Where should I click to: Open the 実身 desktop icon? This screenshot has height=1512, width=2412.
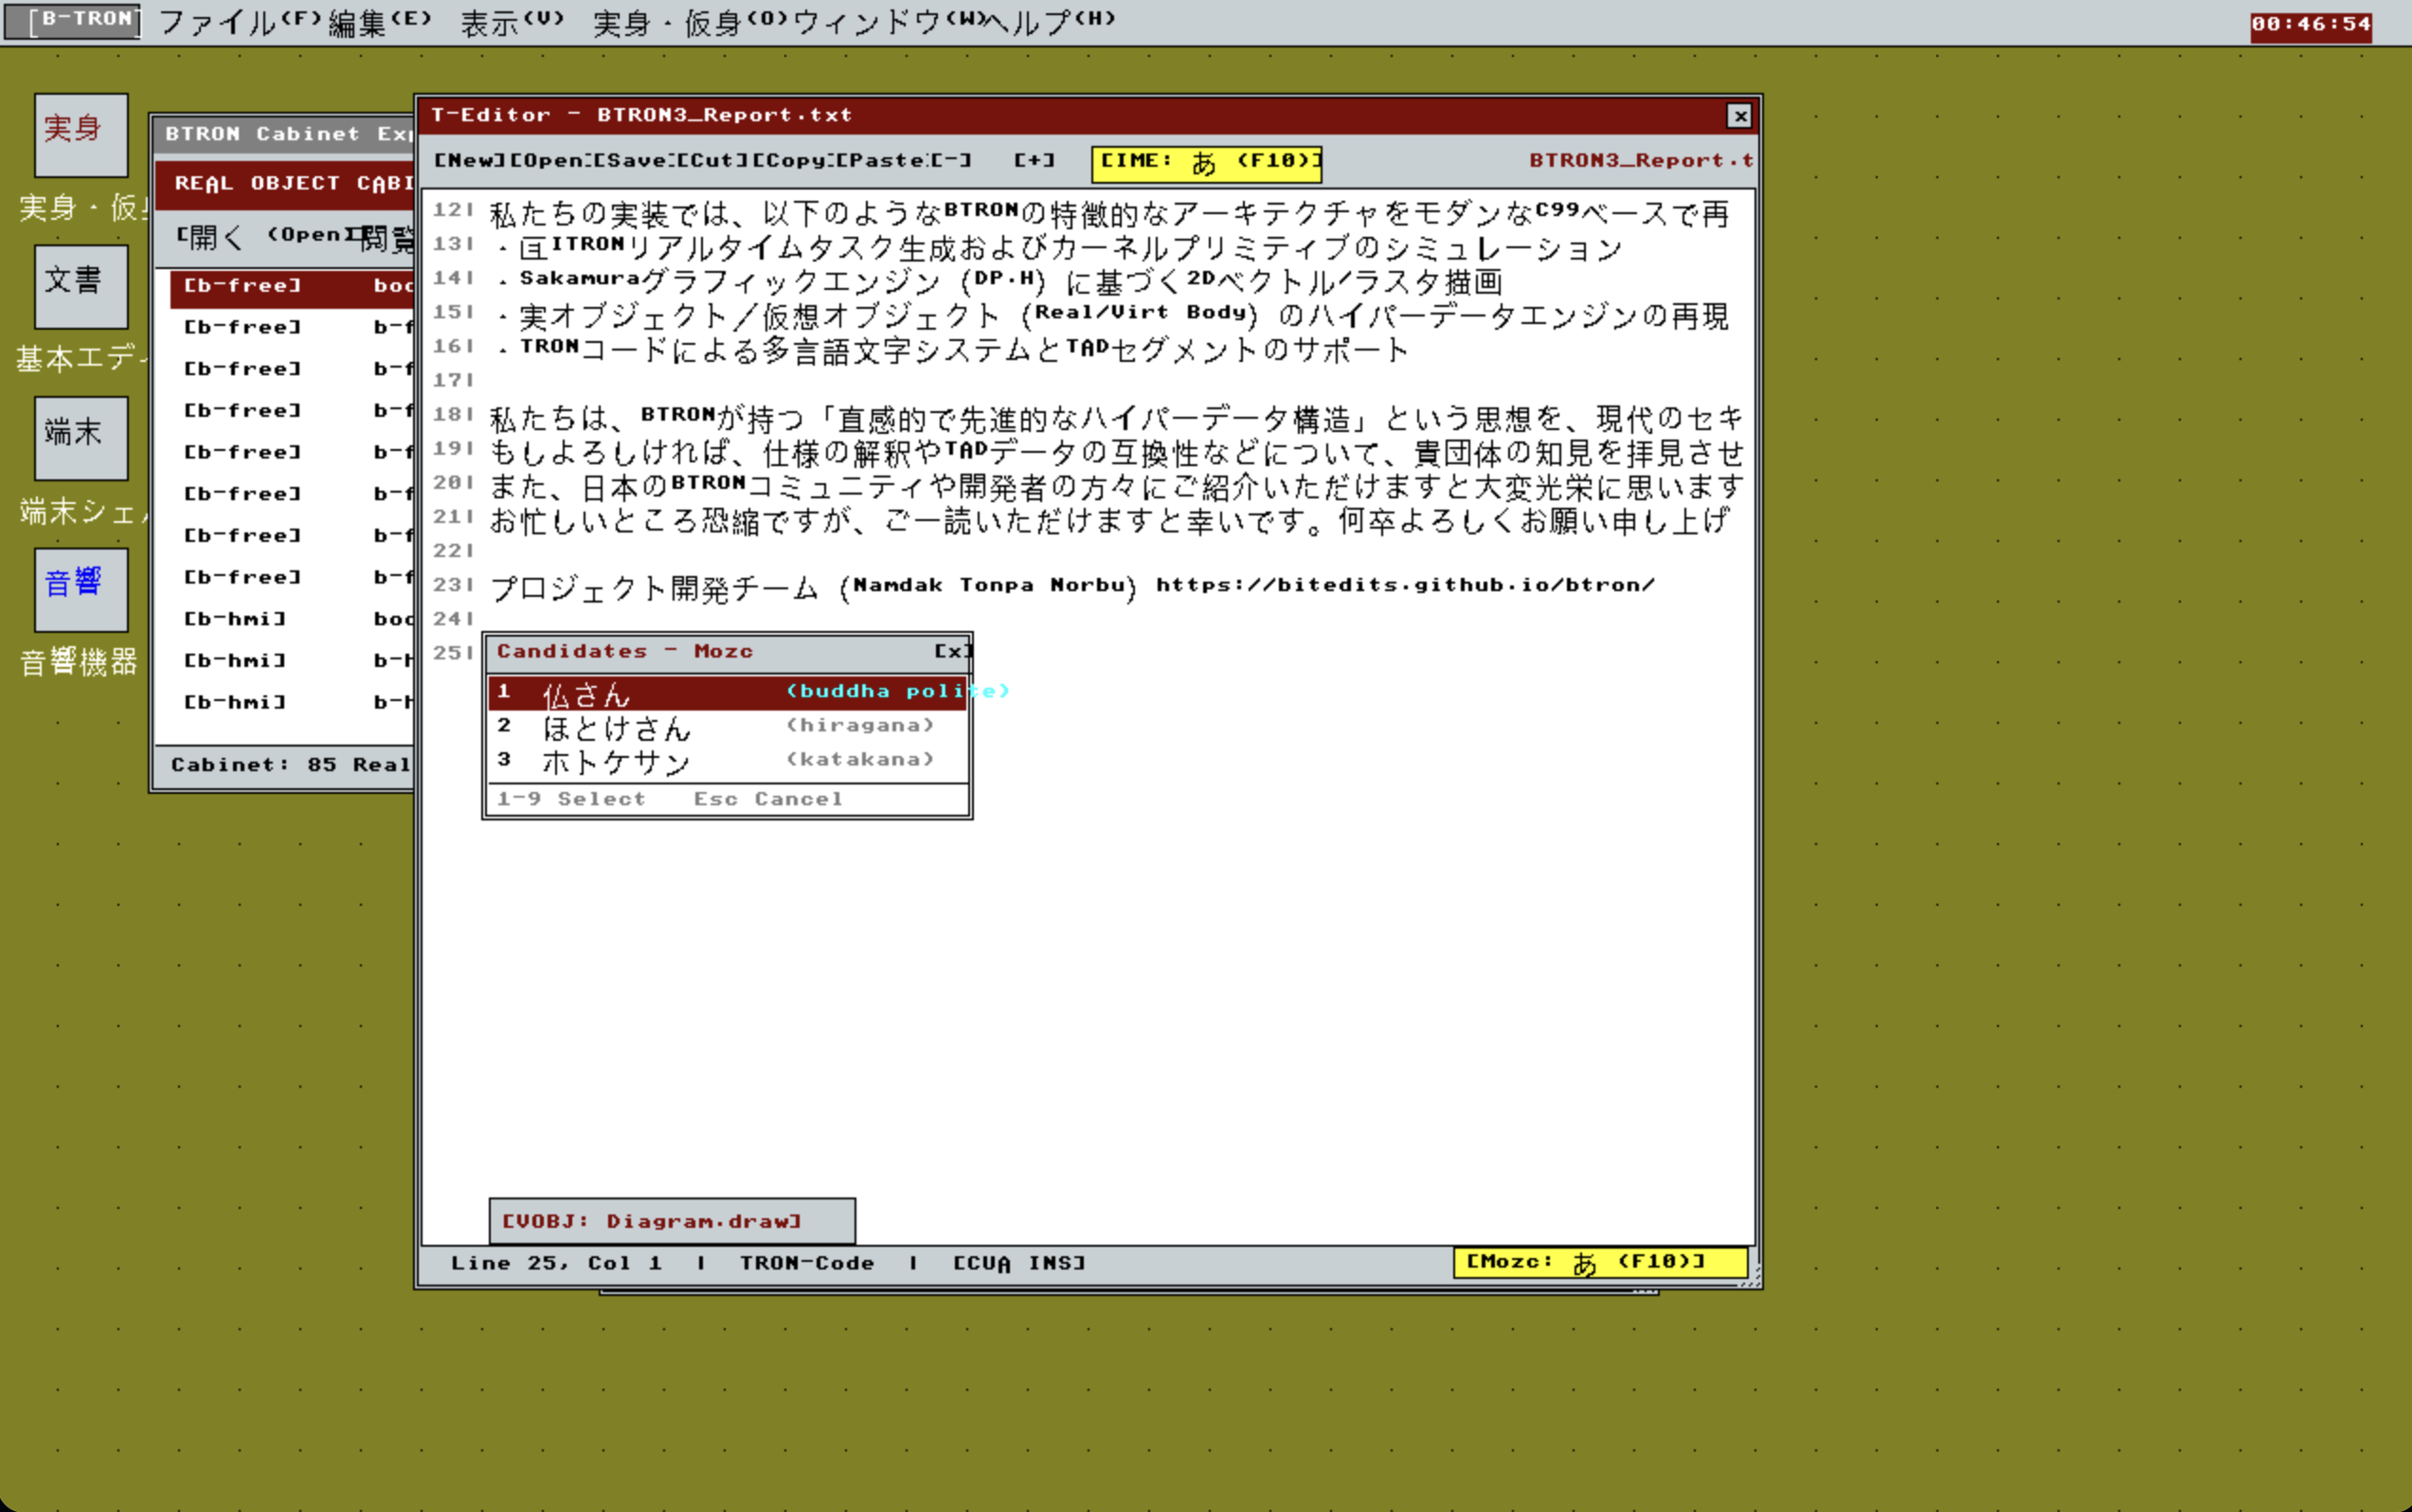pos(81,135)
